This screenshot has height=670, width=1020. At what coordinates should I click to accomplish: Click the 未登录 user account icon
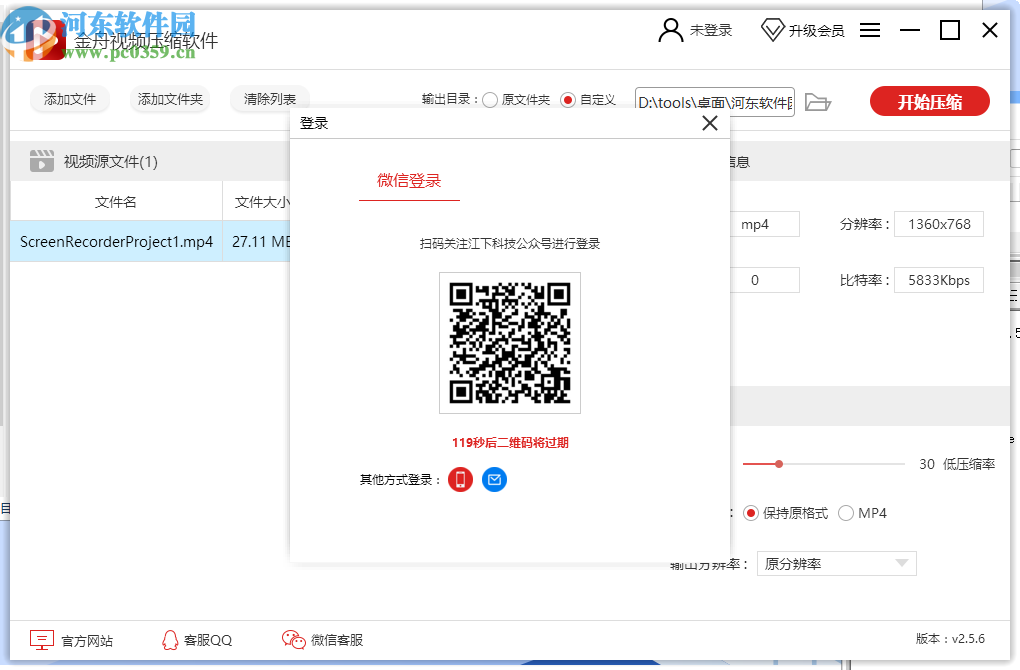click(x=670, y=30)
